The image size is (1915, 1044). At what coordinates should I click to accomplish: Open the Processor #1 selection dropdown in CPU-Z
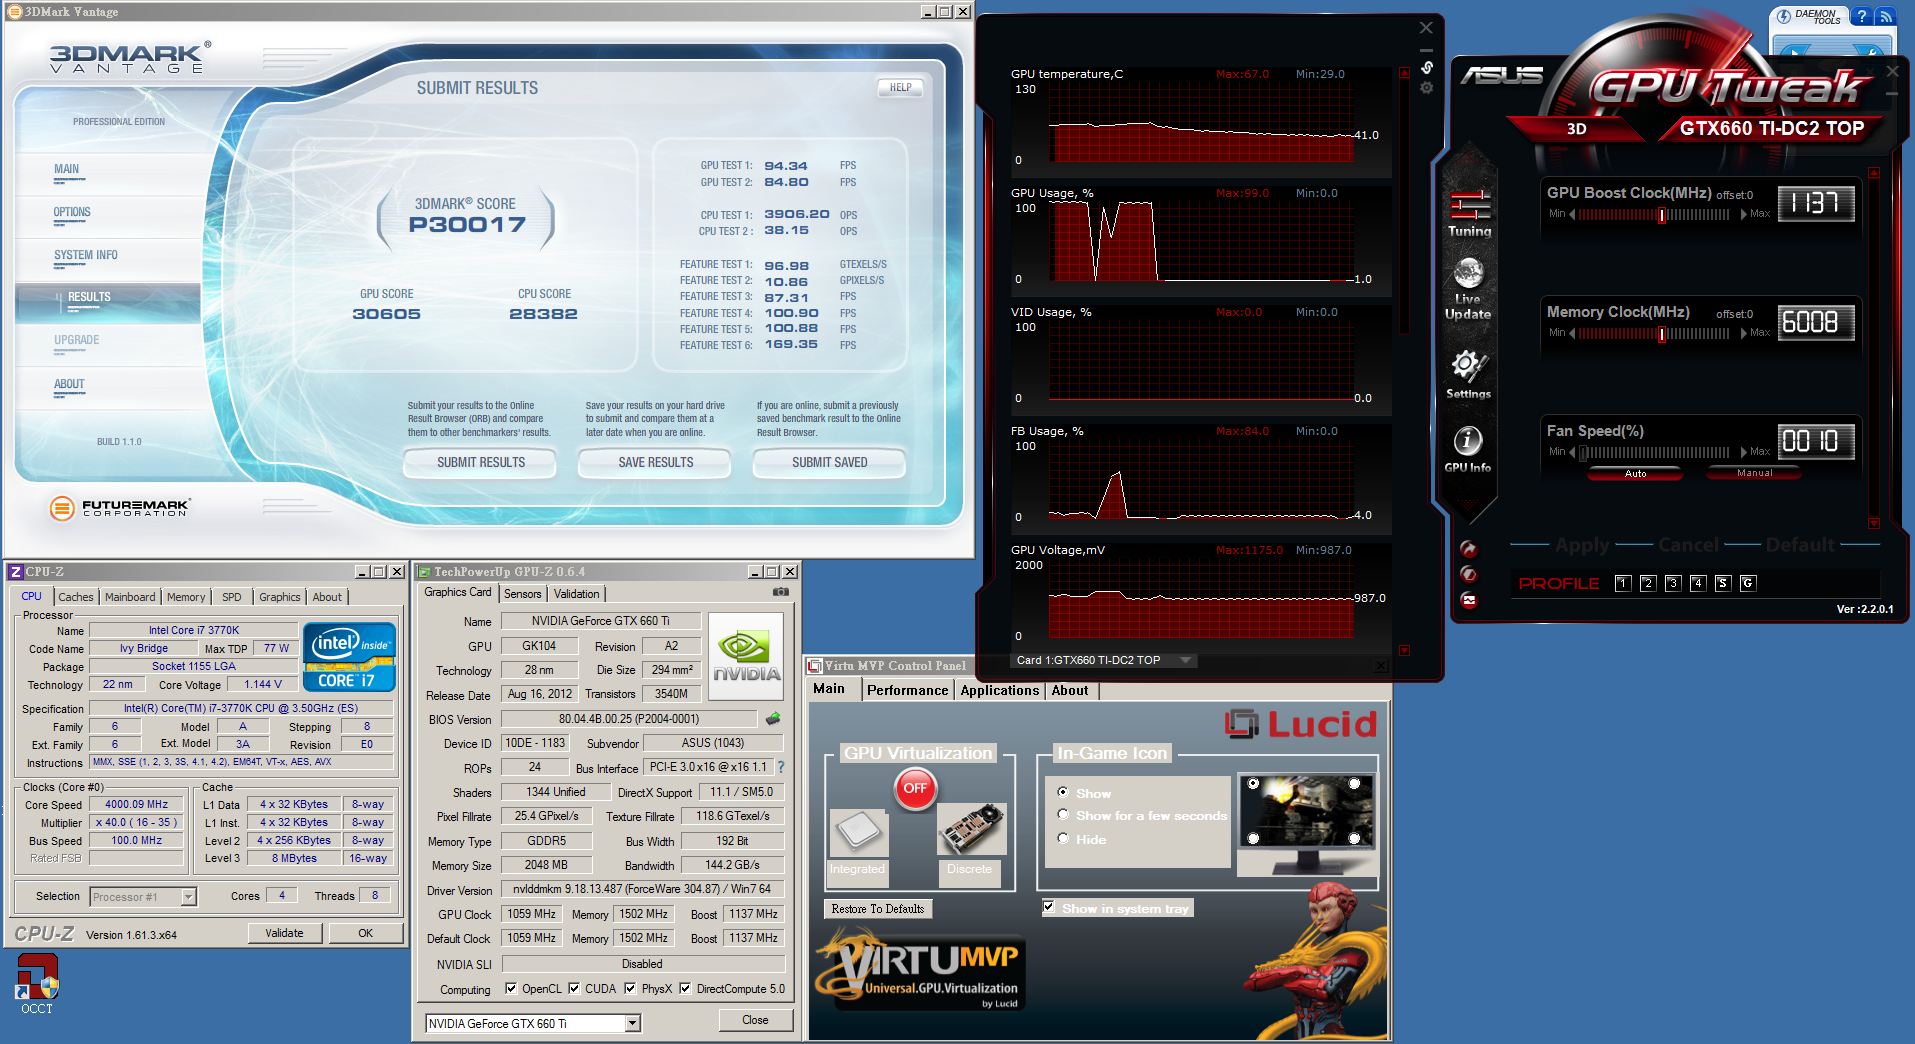click(x=188, y=897)
